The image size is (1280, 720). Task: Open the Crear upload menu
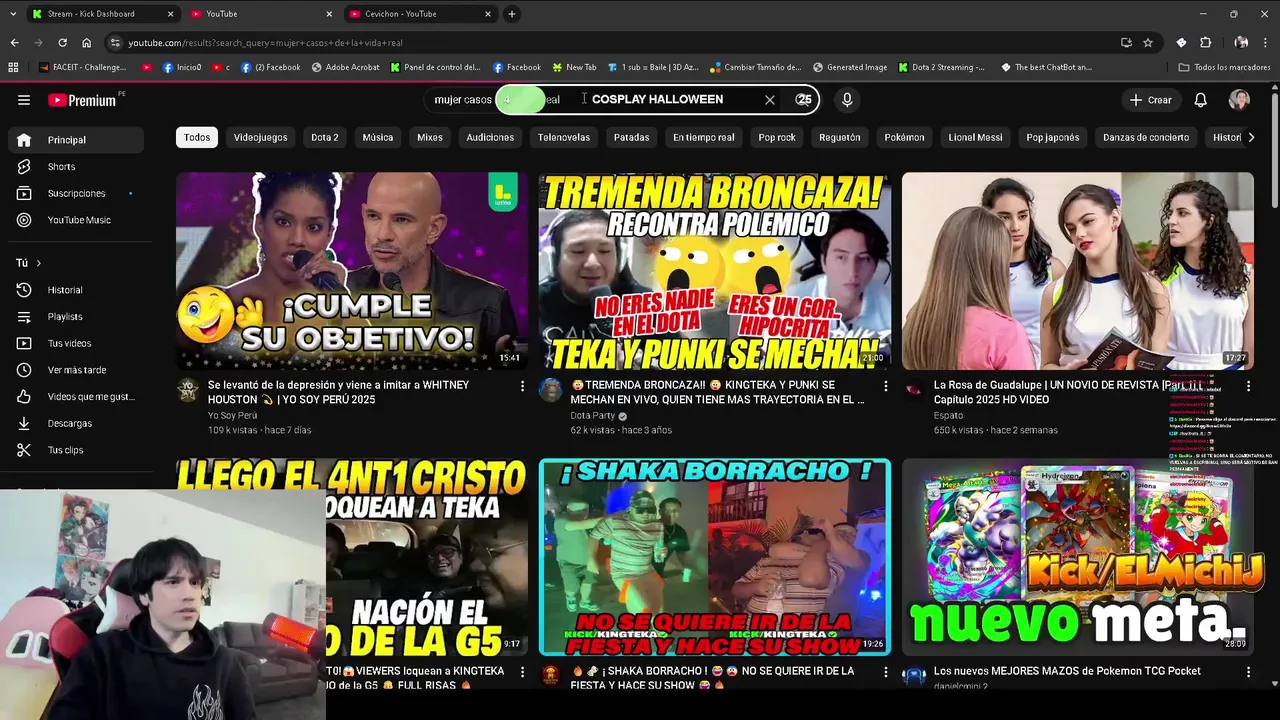pyautogui.click(x=1150, y=100)
